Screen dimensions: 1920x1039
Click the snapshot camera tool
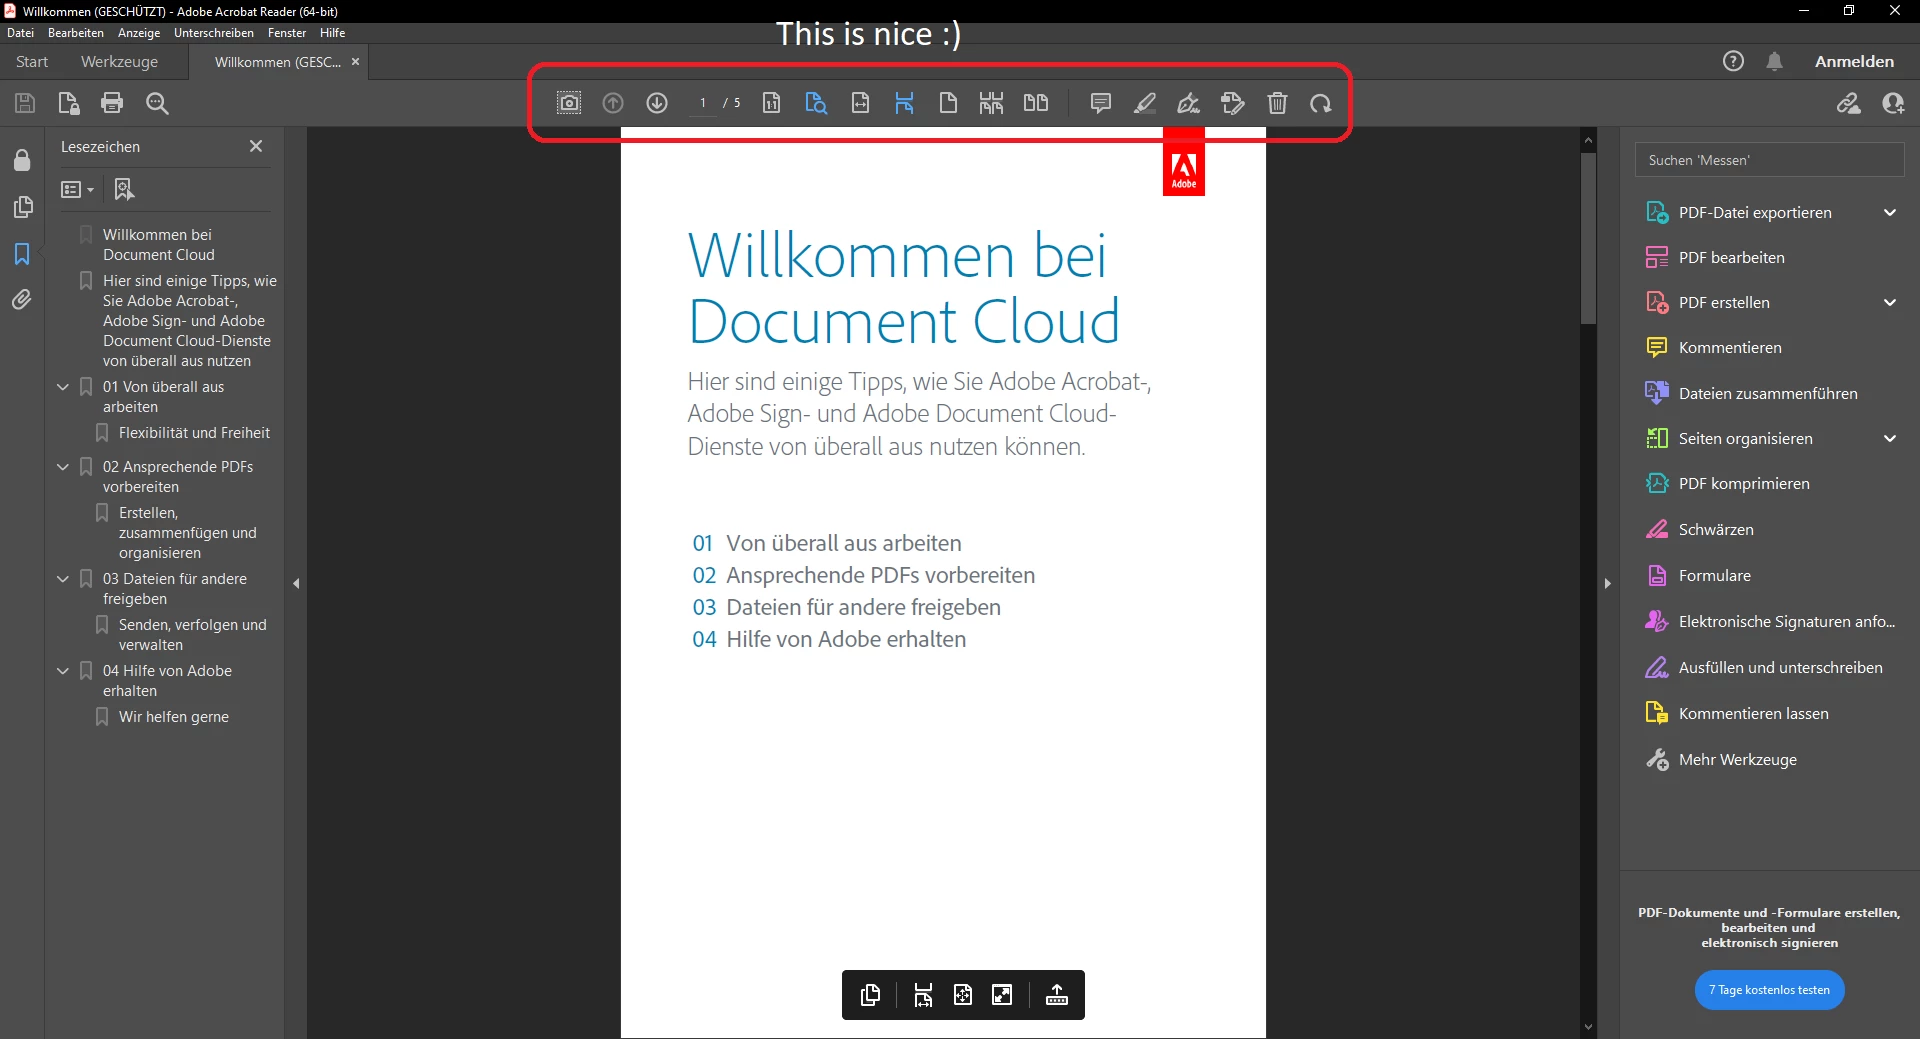tap(569, 103)
